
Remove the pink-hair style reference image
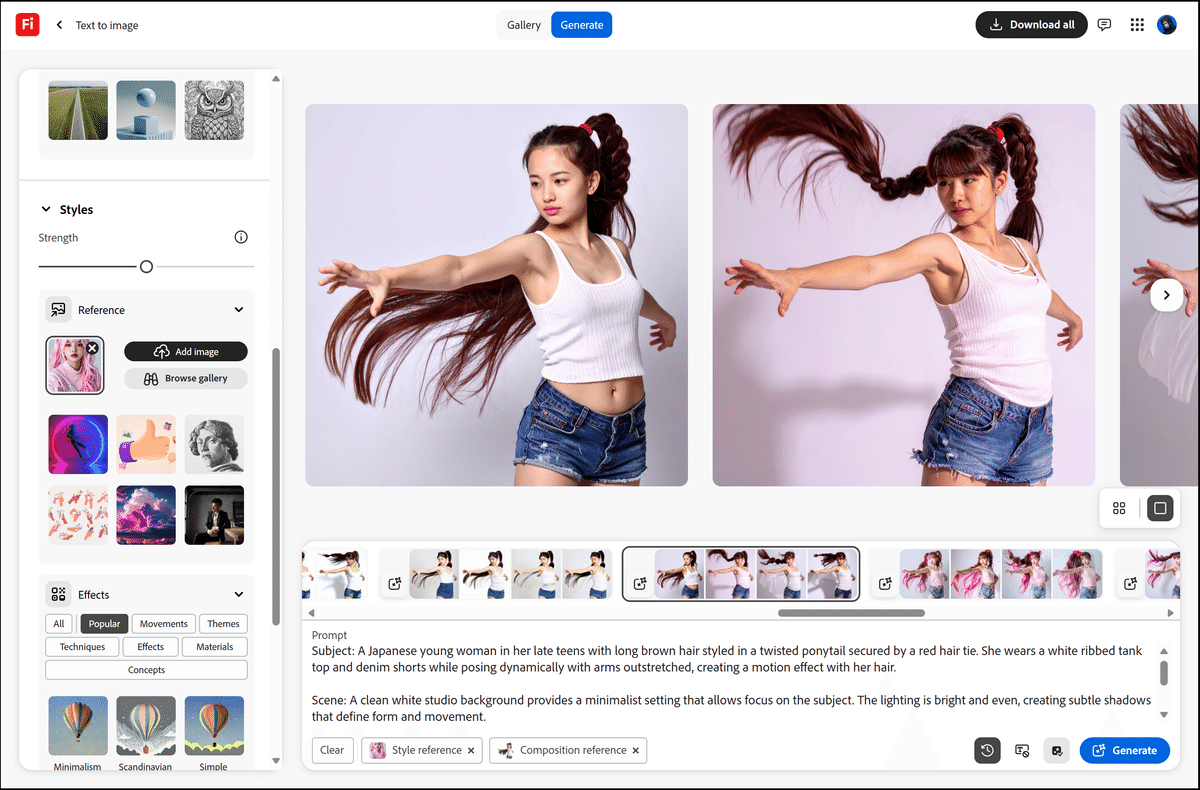click(x=92, y=347)
